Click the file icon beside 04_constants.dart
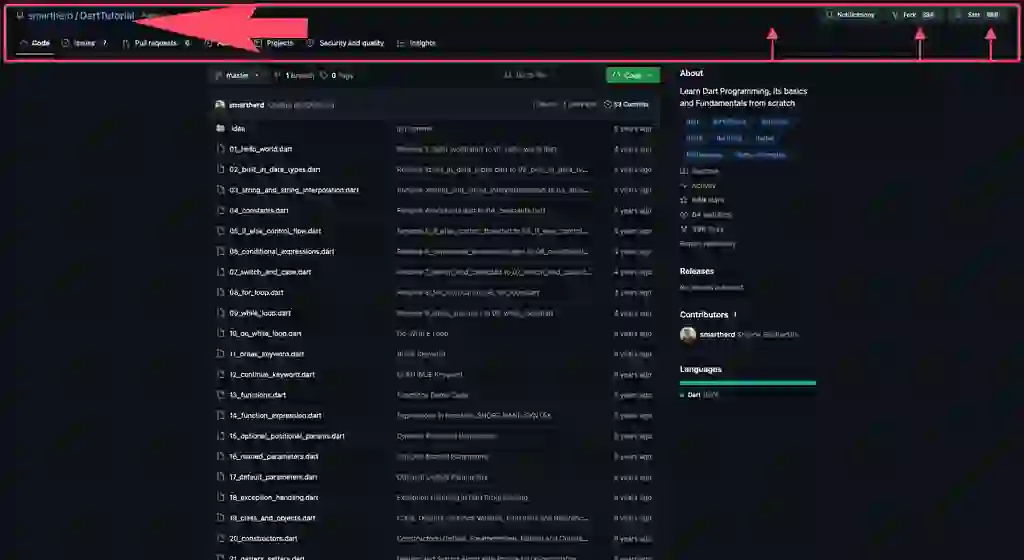This screenshot has height=560, width=1024. [x=221, y=211]
